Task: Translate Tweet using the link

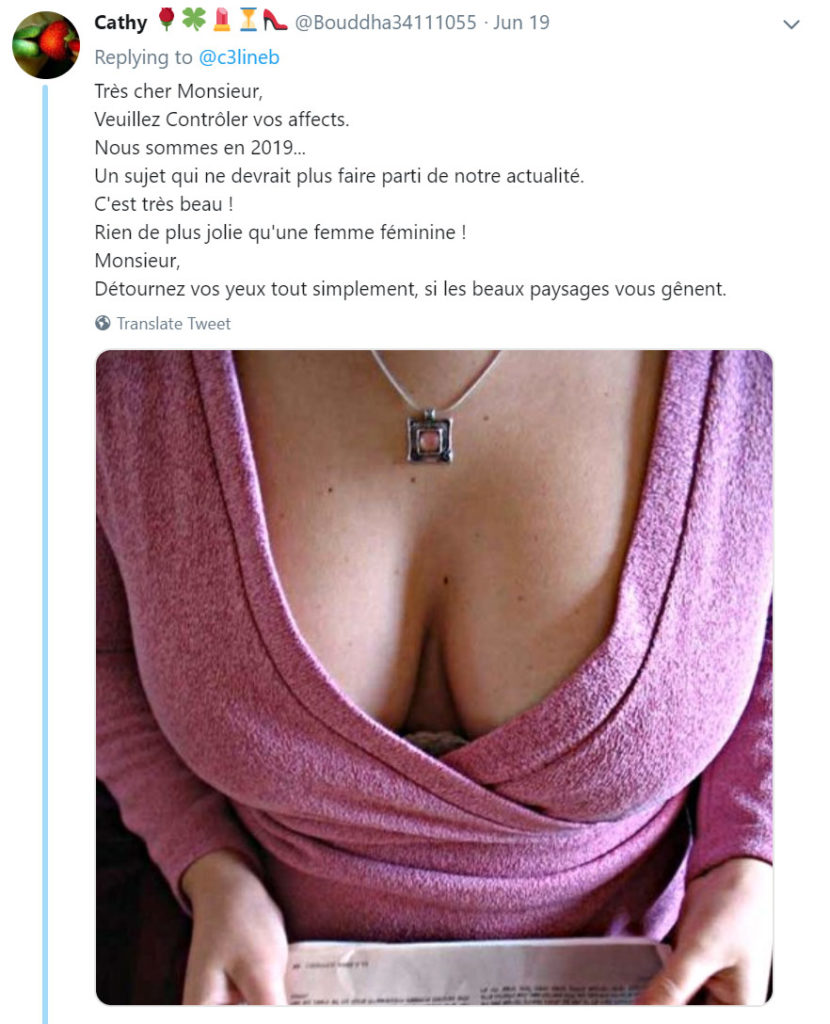Action: pyautogui.click(x=174, y=324)
